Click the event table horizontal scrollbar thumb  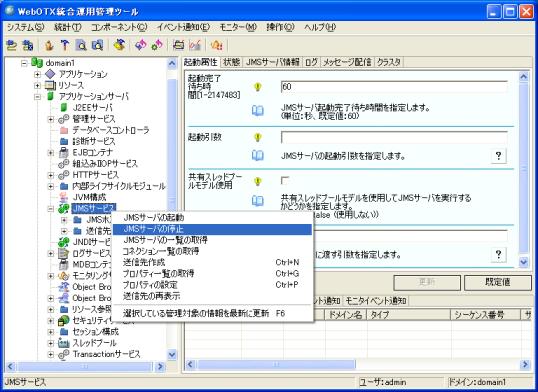pyautogui.click(x=276, y=364)
